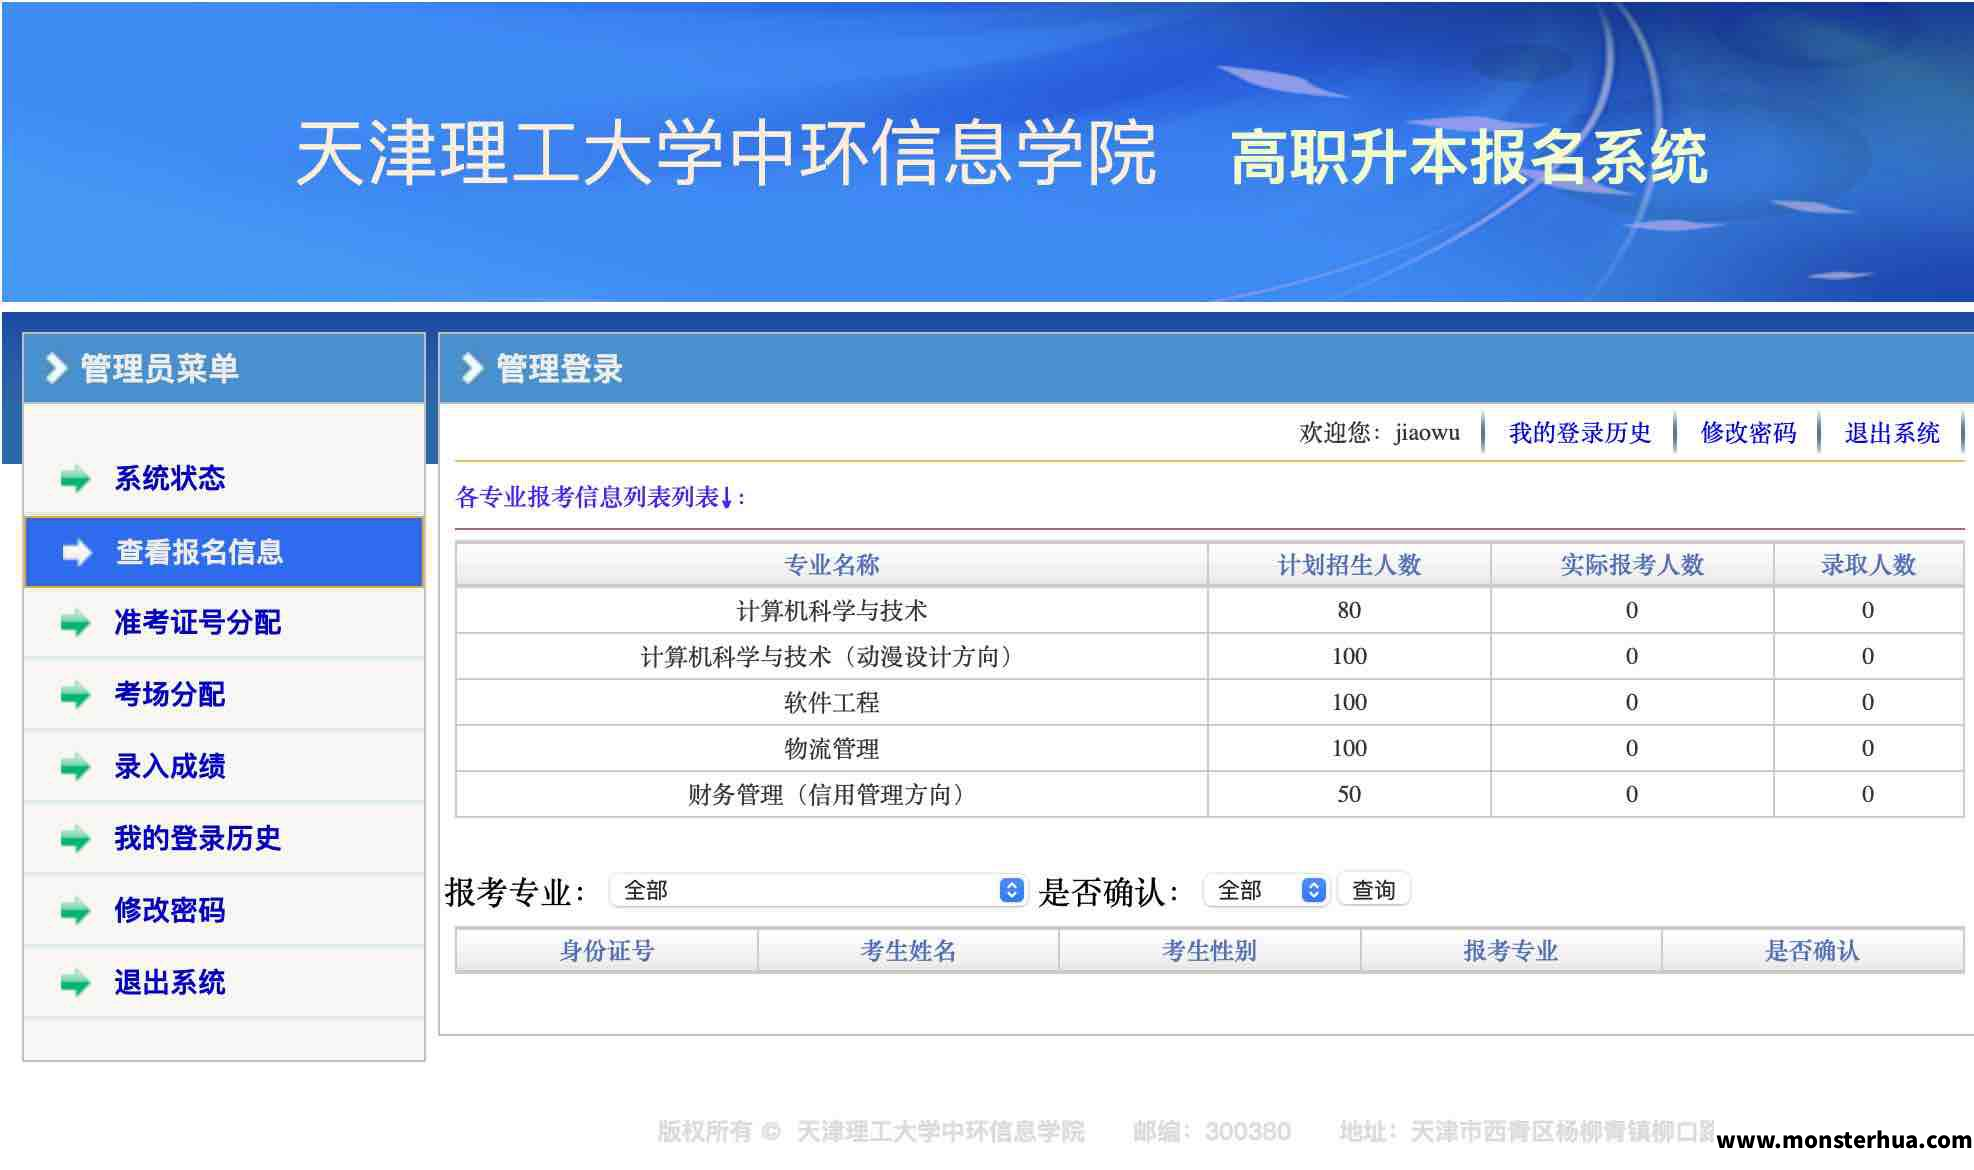
Task: Click the green arrow icon beside sidebar 退出系统
Action: (x=75, y=983)
